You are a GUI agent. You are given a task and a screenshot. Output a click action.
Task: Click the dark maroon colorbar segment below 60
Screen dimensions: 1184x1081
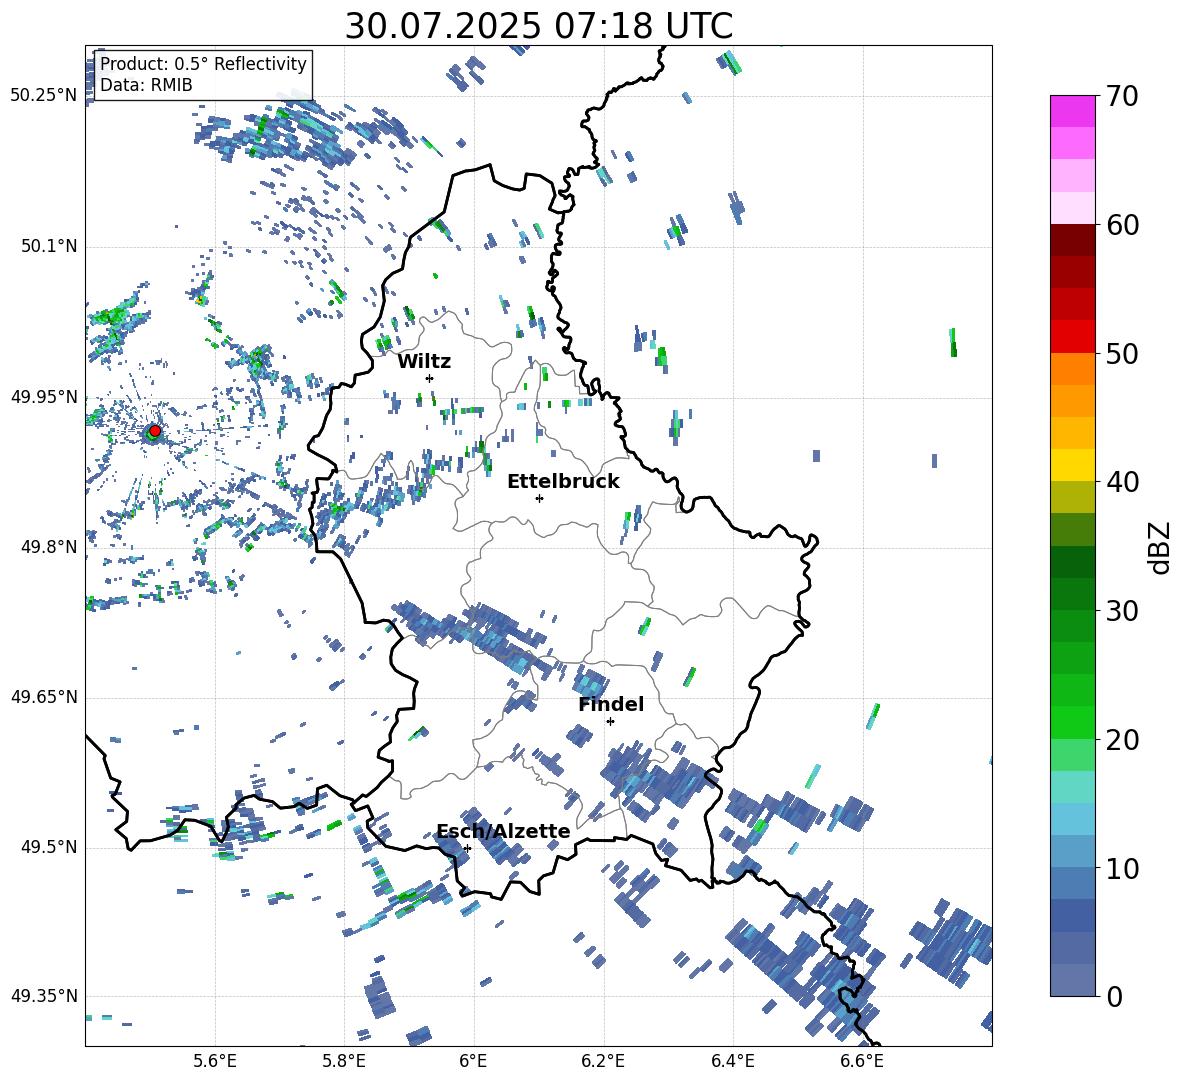[1073, 241]
